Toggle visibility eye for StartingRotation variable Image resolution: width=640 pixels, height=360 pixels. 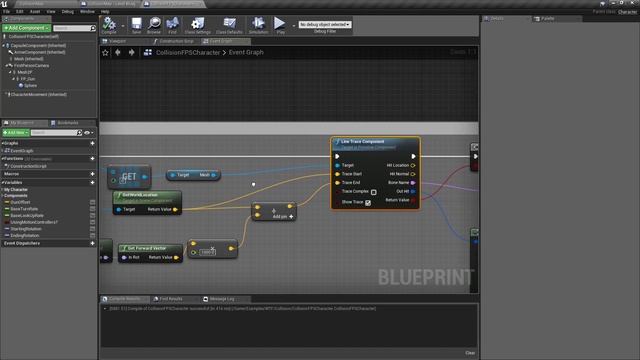(x=92, y=229)
